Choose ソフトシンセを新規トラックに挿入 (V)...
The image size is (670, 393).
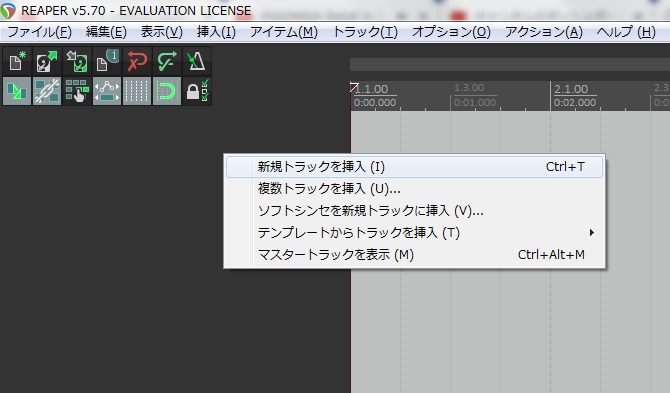point(414,211)
